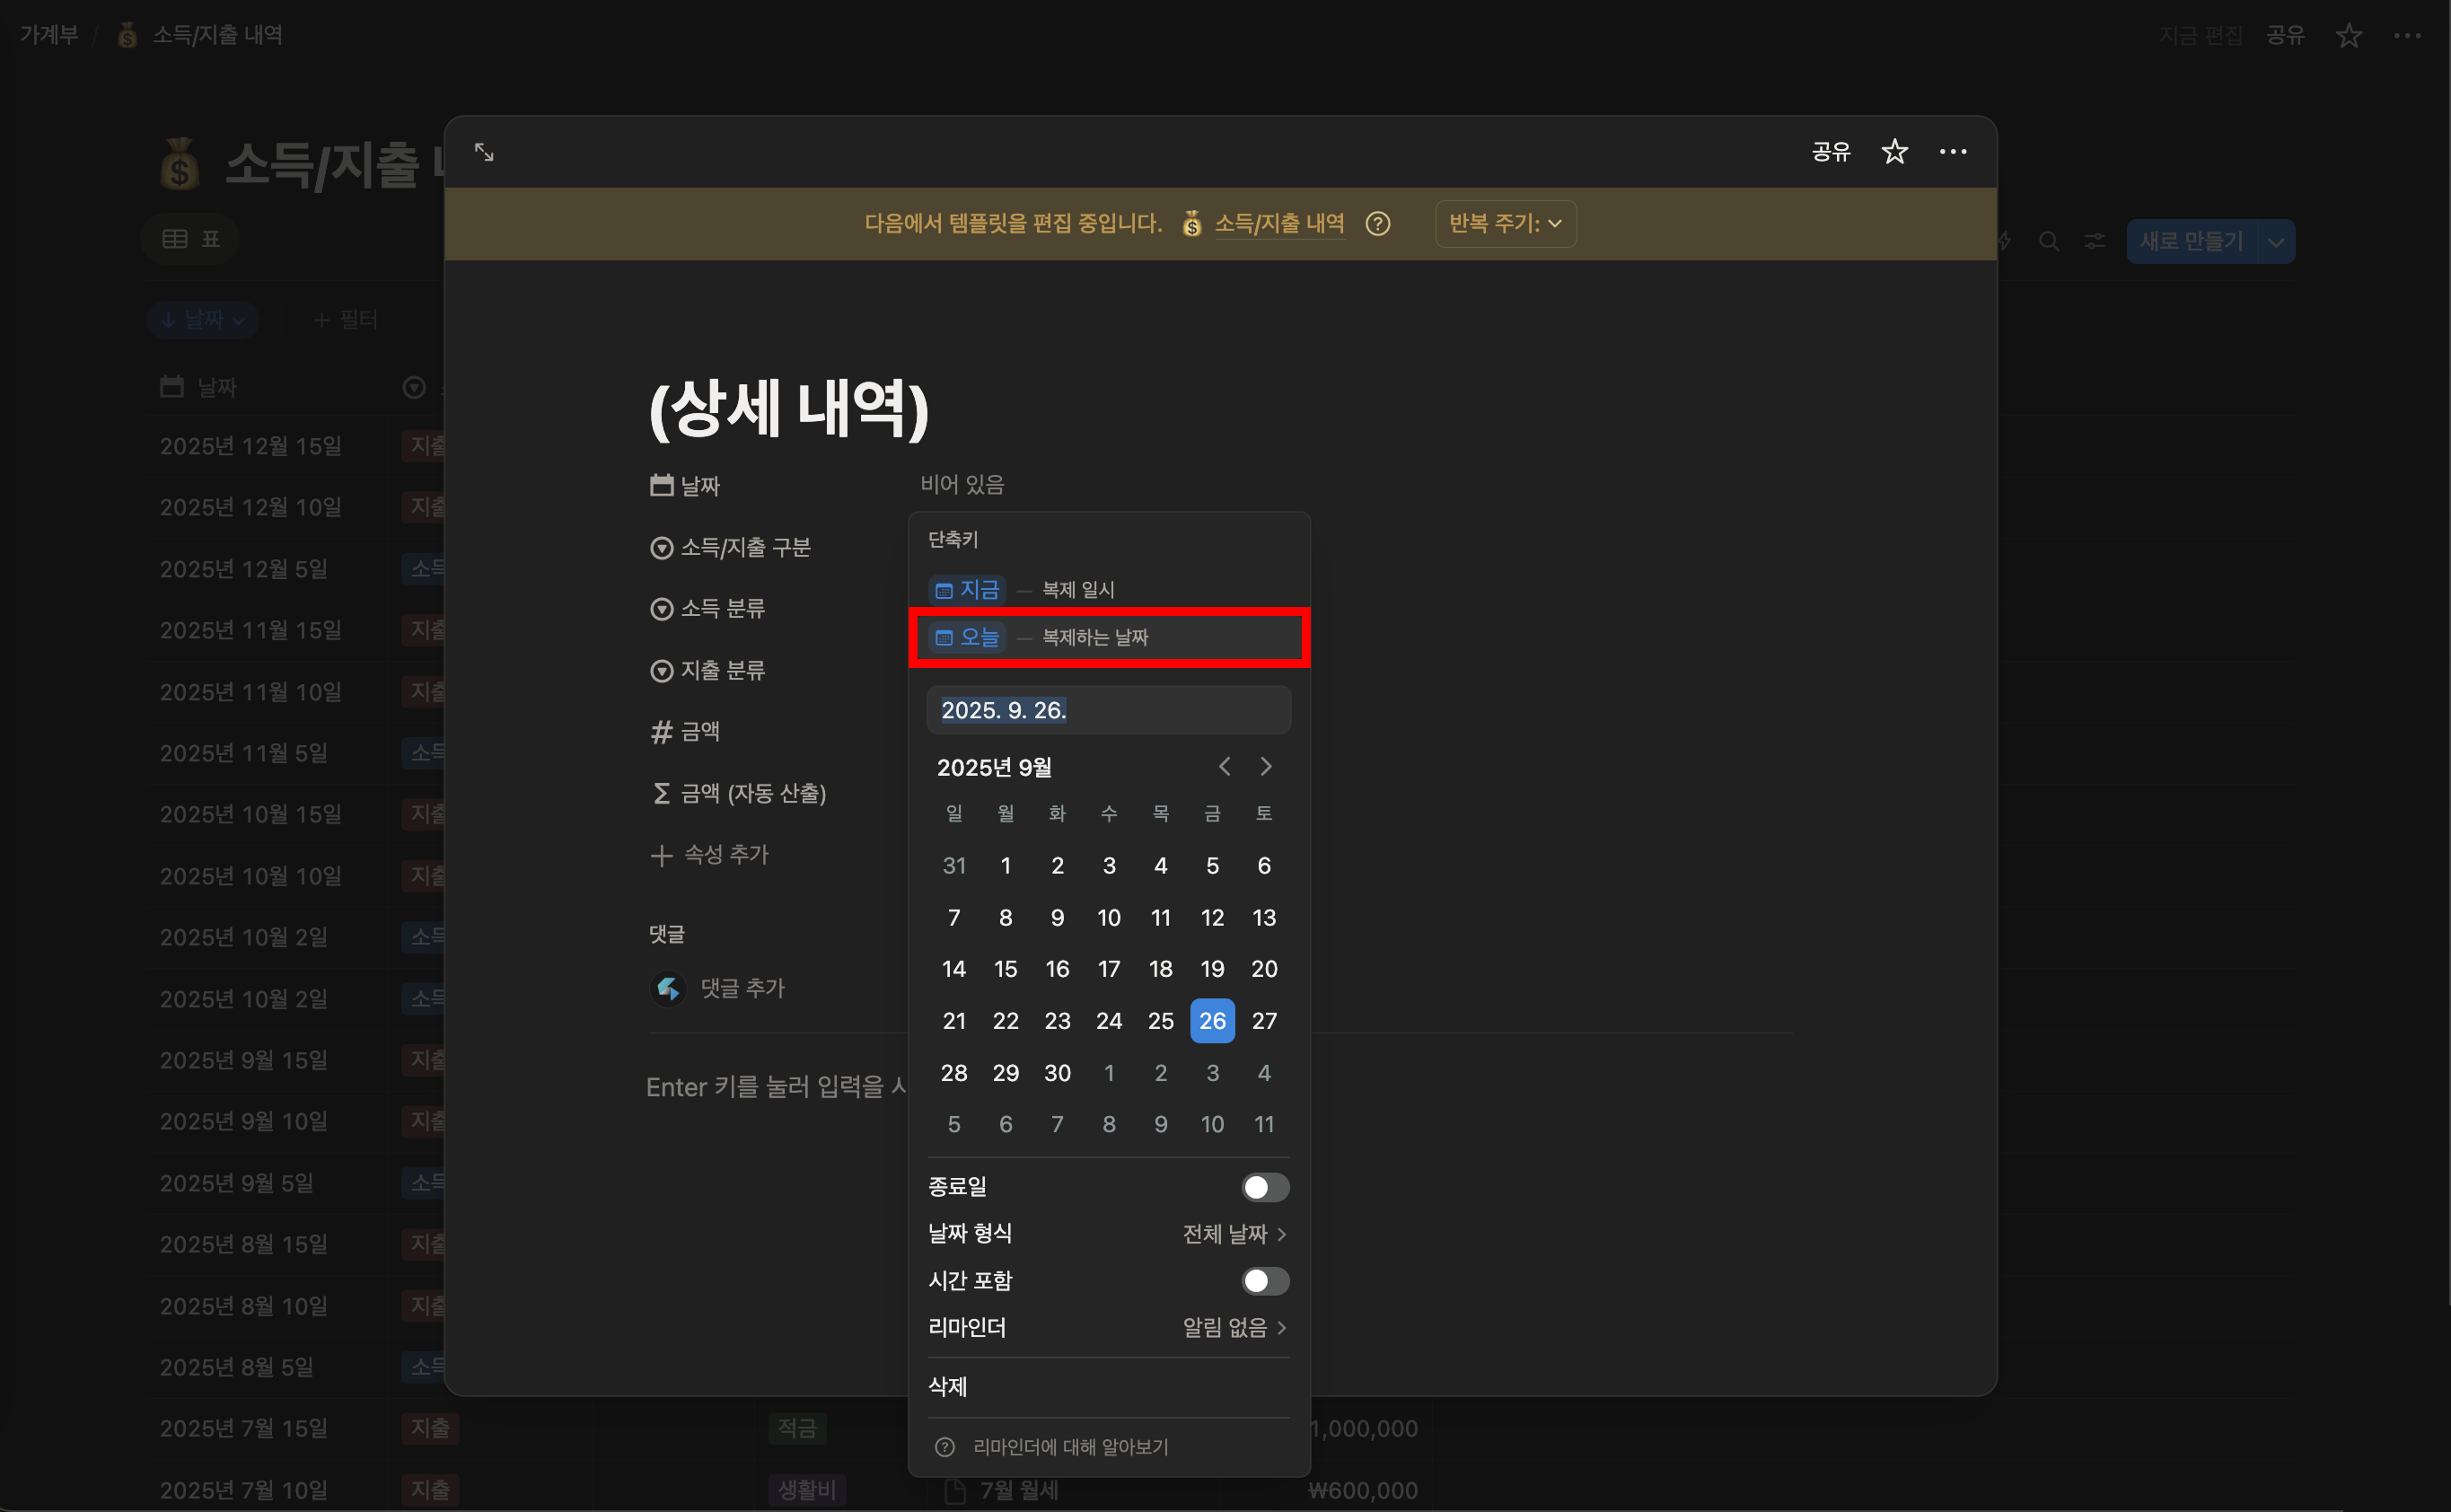Enable the 시간 포함 toggle
2451x1512 pixels.
1264,1281
